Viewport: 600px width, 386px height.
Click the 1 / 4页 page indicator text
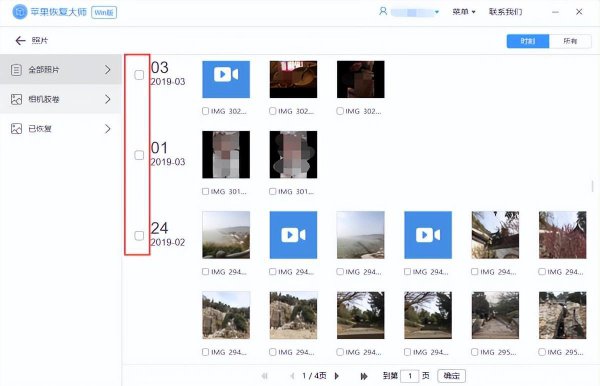click(314, 376)
